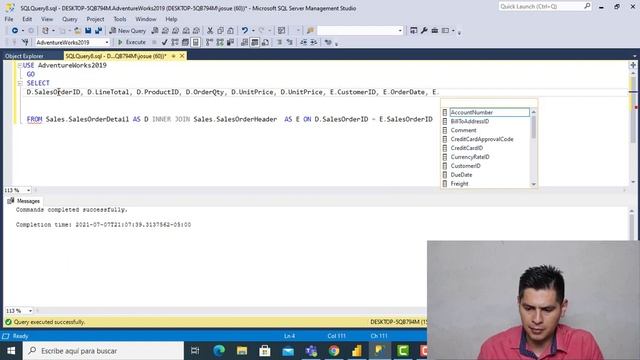Open Microsoft Teams from the taskbar
Image resolution: width=640 pixels, height=360 pixels.
[x=311, y=351]
